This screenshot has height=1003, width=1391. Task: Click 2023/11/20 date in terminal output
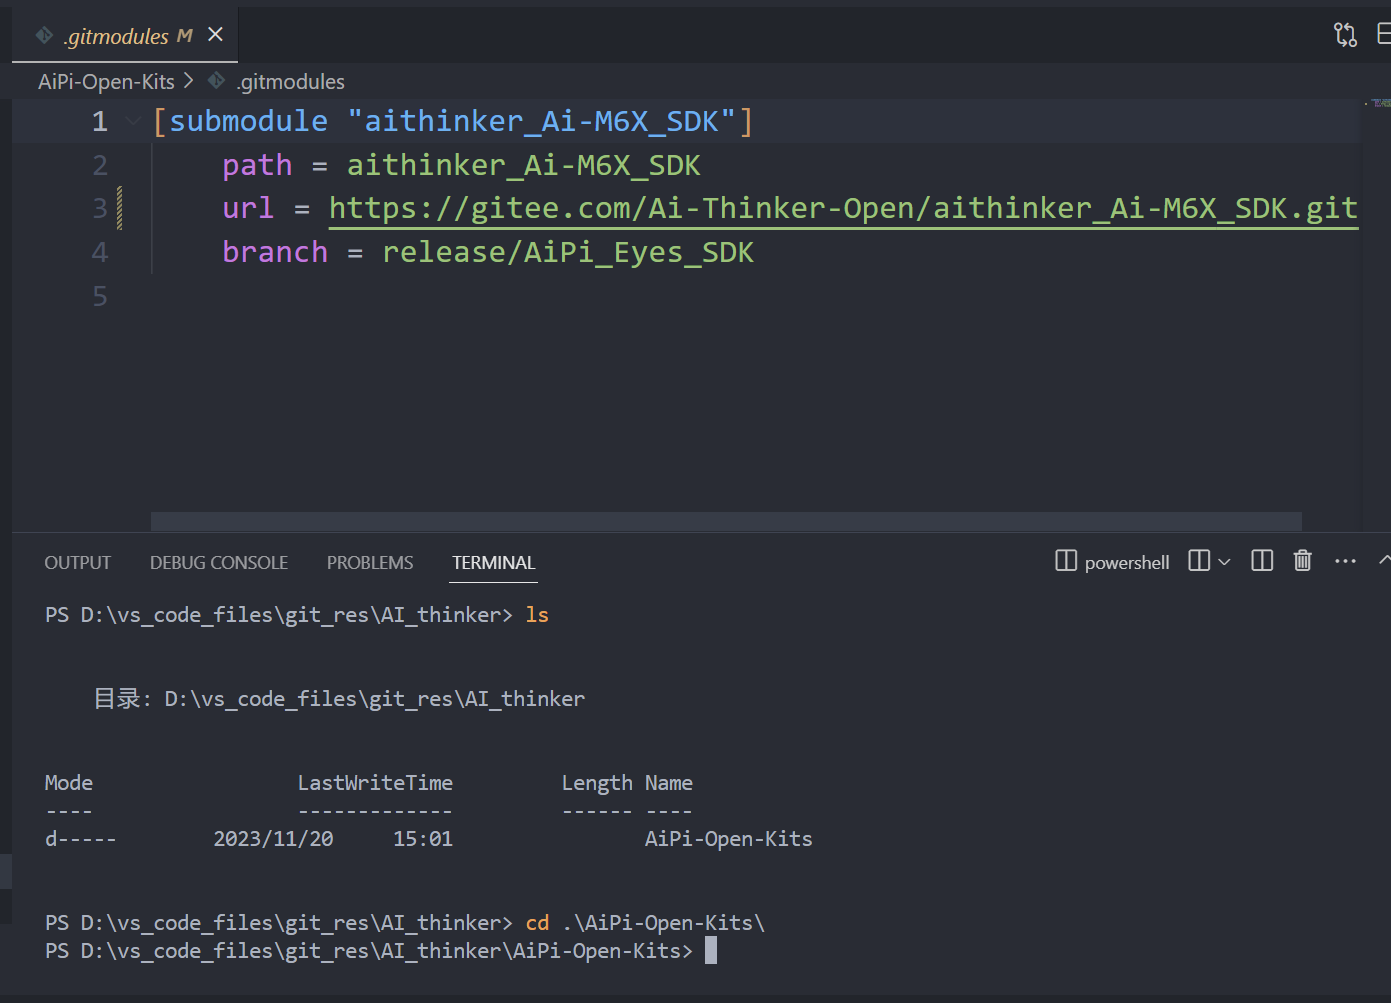[x=273, y=839]
